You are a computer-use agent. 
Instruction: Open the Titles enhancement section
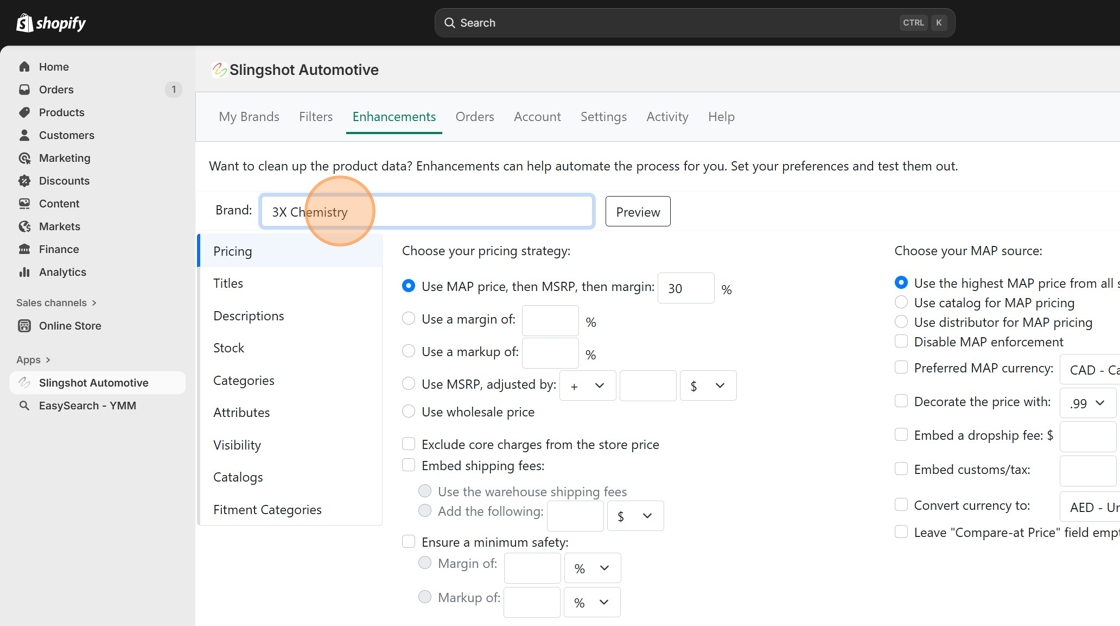pyautogui.click(x=291, y=284)
